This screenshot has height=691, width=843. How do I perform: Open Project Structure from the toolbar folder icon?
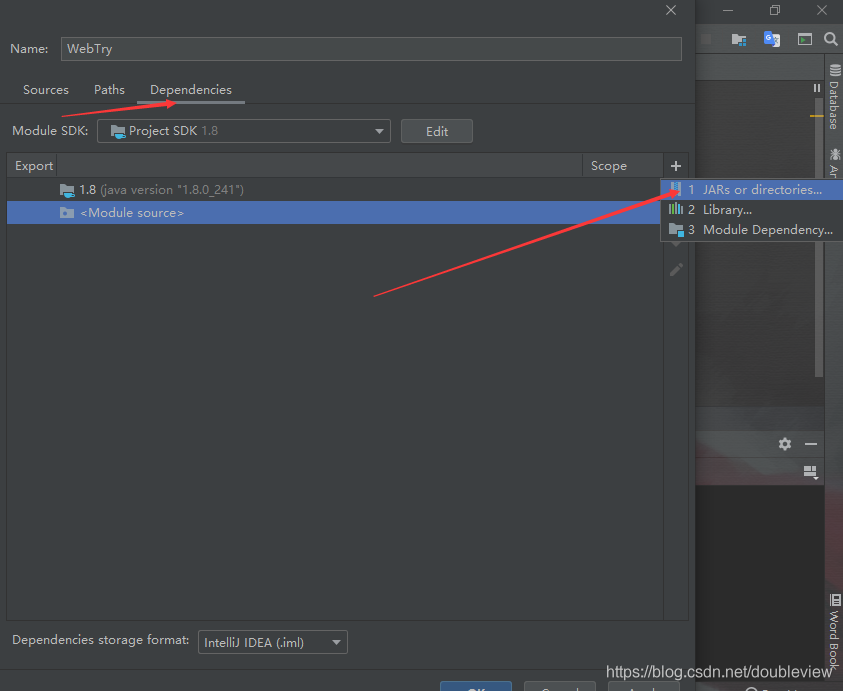(x=739, y=39)
